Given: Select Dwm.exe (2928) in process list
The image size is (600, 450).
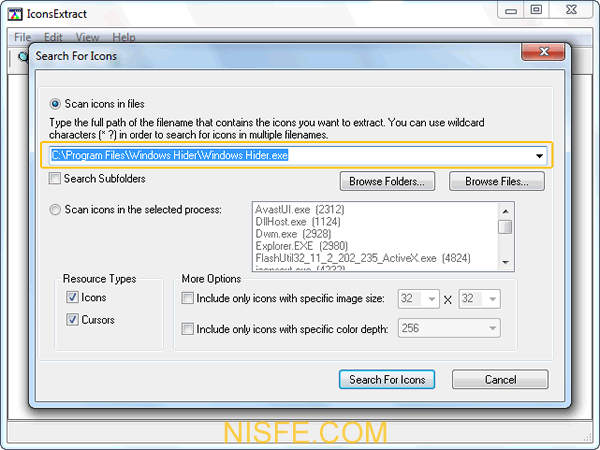Looking at the screenshot, I should pyautogui.click(x=293, y=234).
